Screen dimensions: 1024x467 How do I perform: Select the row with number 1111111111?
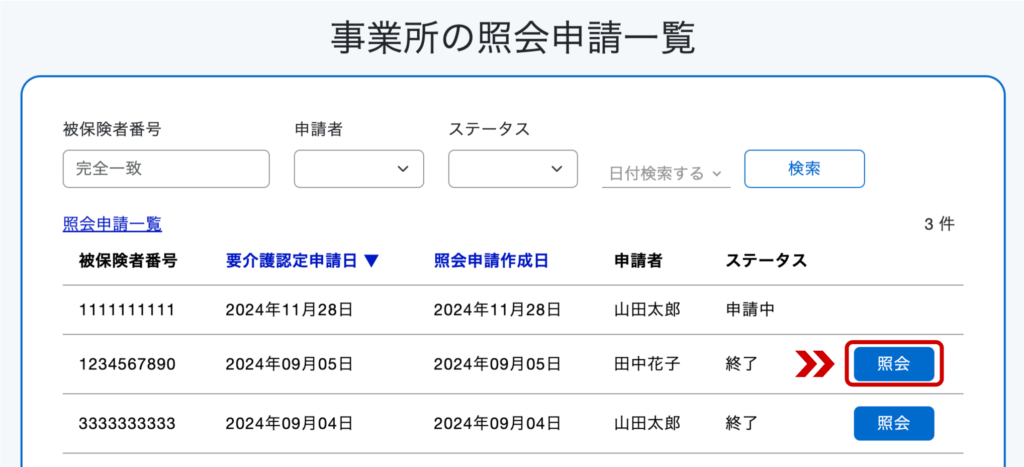click(513, 310)
